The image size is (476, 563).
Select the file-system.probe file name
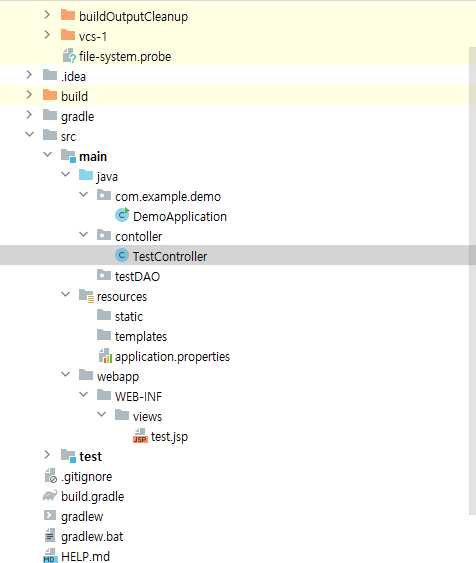click(125, 57)
